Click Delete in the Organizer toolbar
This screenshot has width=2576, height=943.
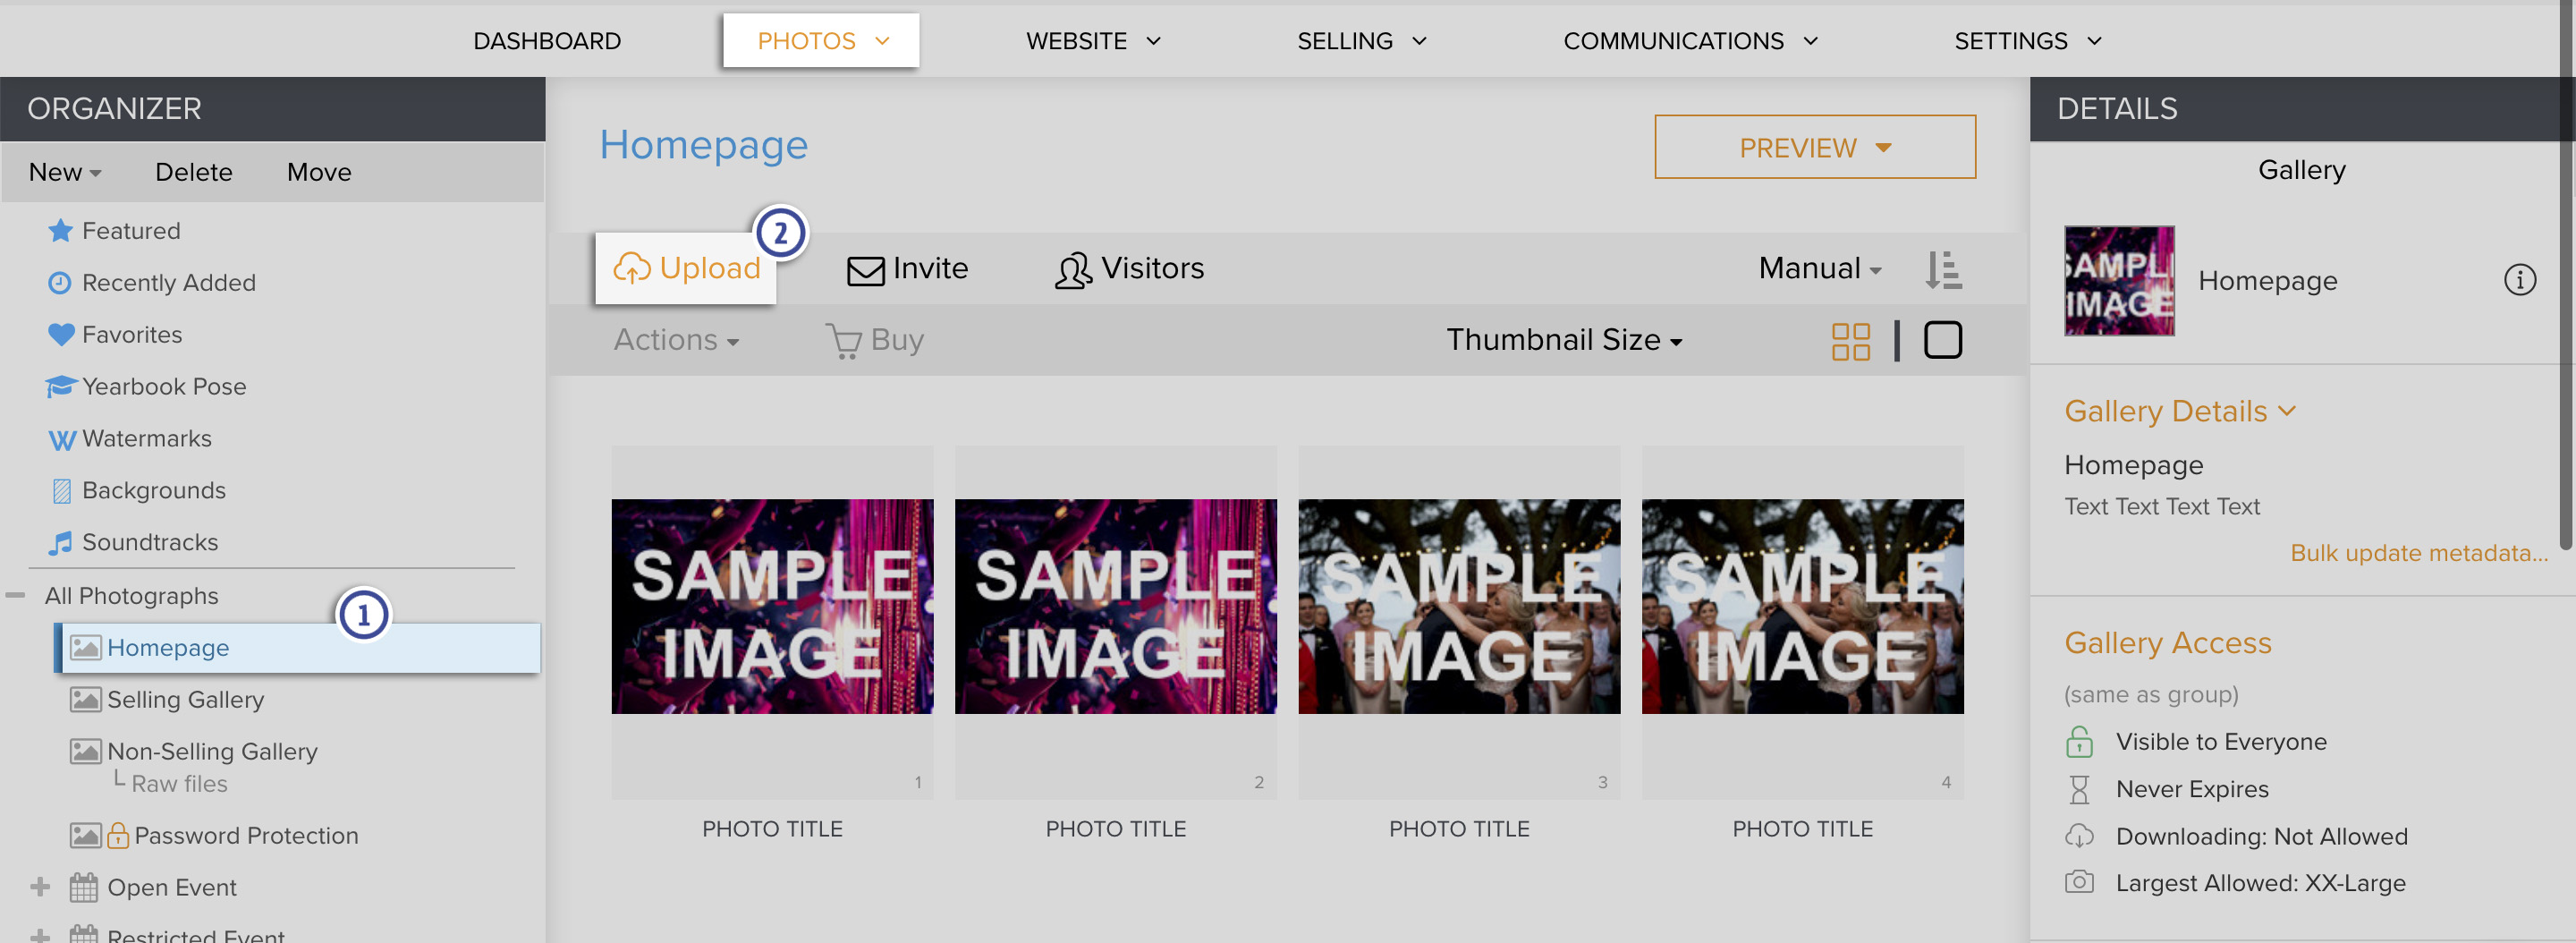click(193, 172)
